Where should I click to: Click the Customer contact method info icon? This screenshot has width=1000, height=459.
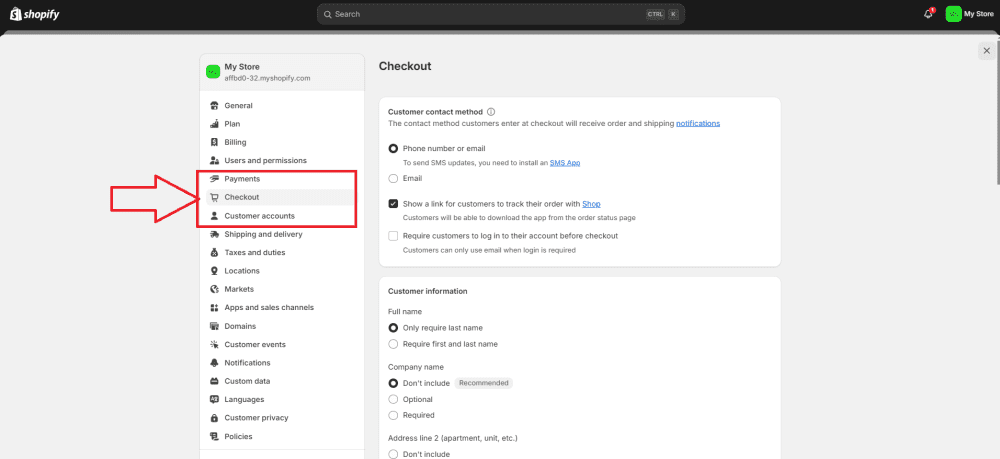491,112
